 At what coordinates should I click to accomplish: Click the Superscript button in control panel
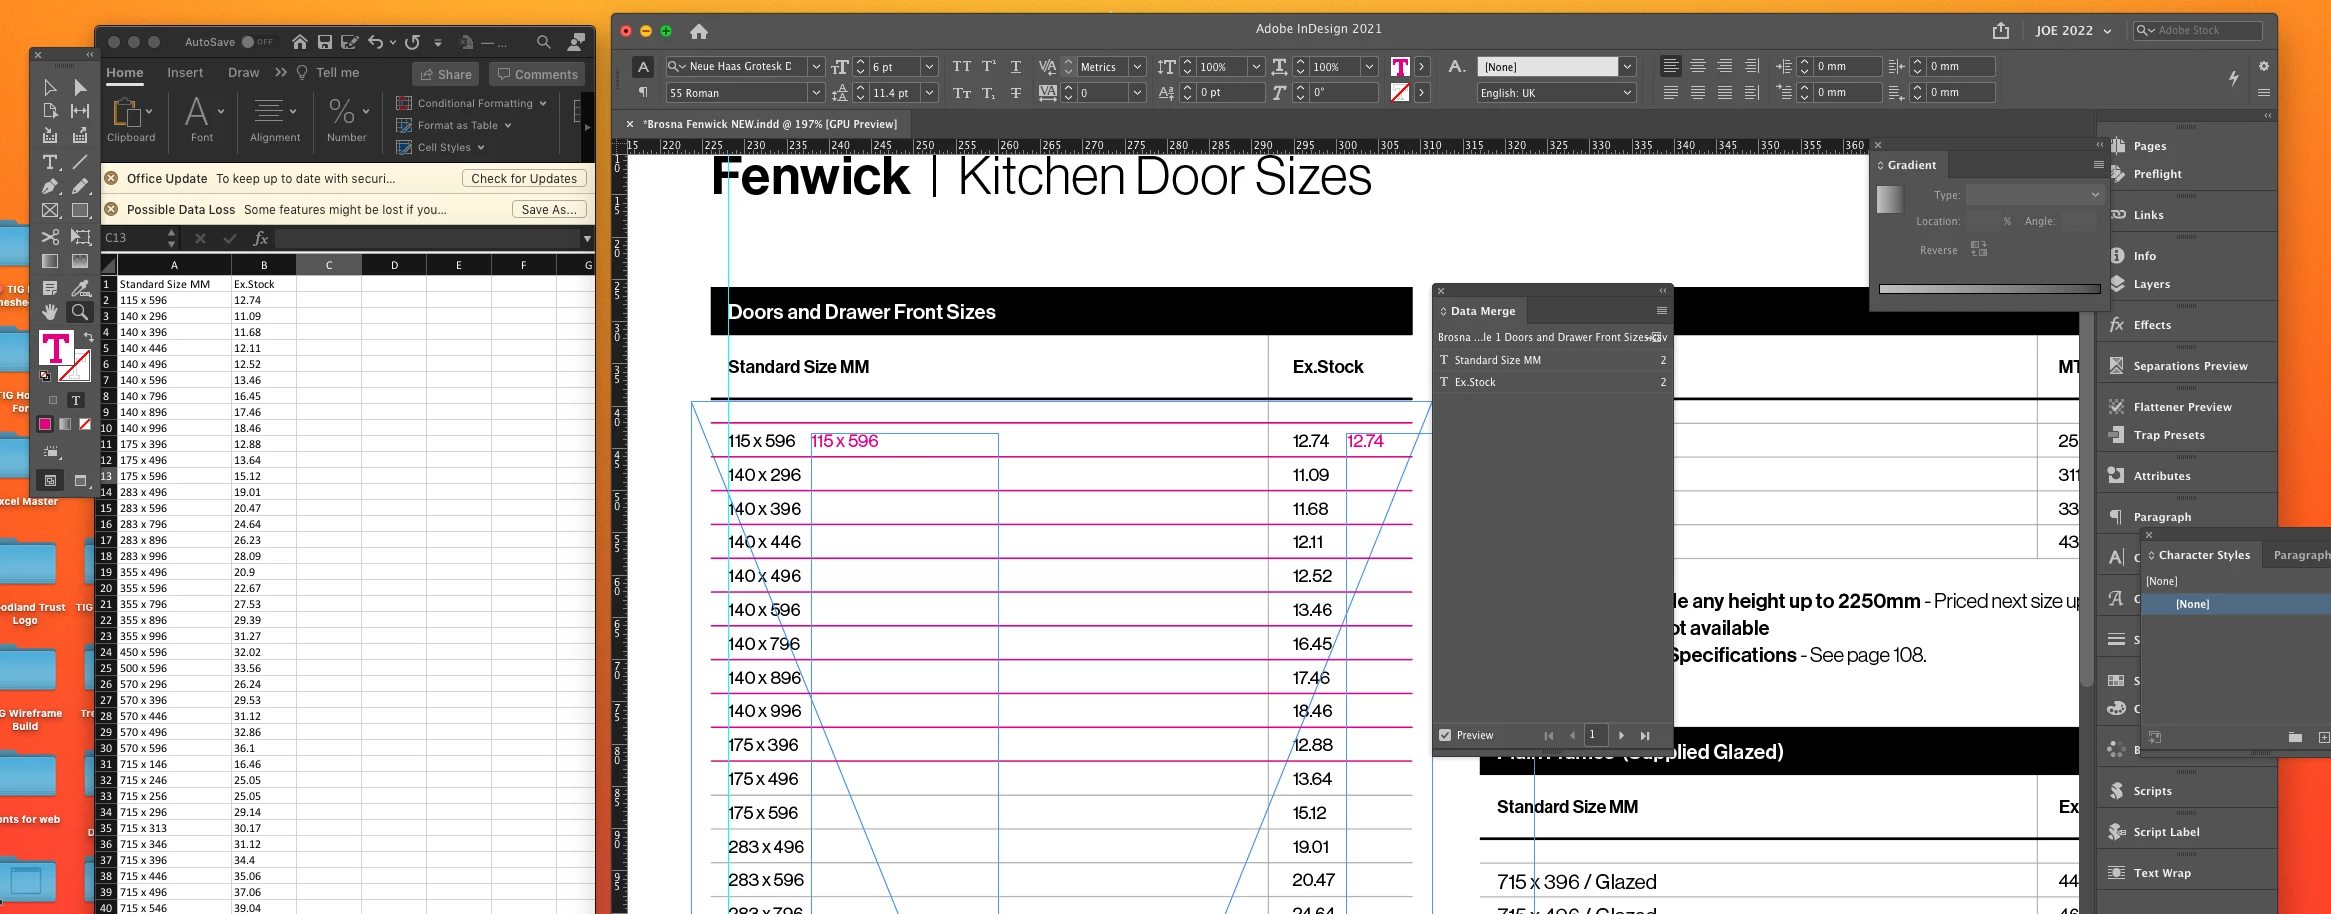tap(989, 66)
